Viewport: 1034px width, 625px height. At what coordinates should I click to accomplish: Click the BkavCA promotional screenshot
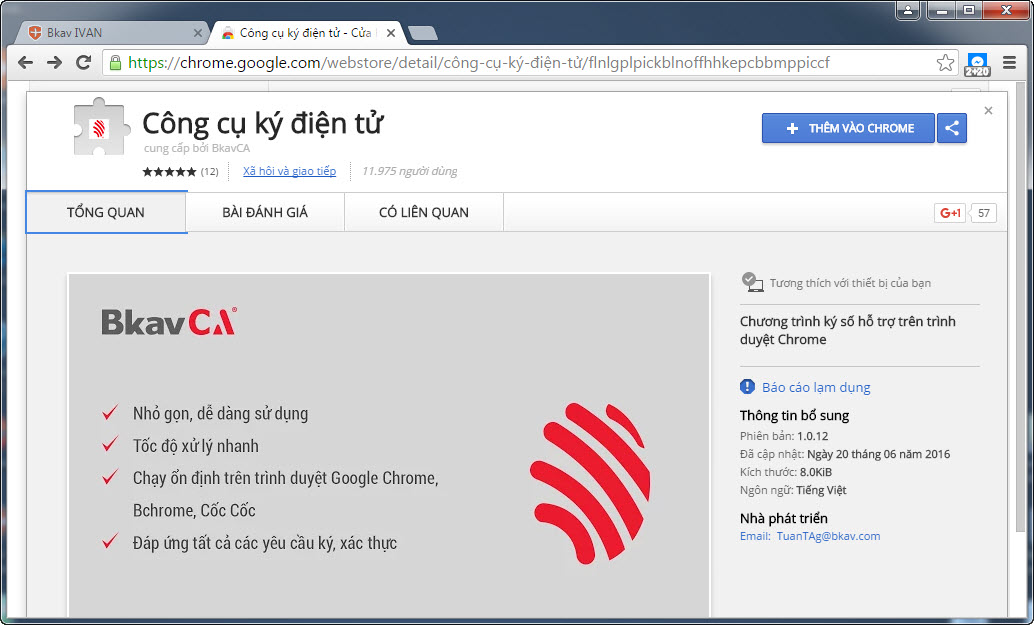tap(389, 446)
